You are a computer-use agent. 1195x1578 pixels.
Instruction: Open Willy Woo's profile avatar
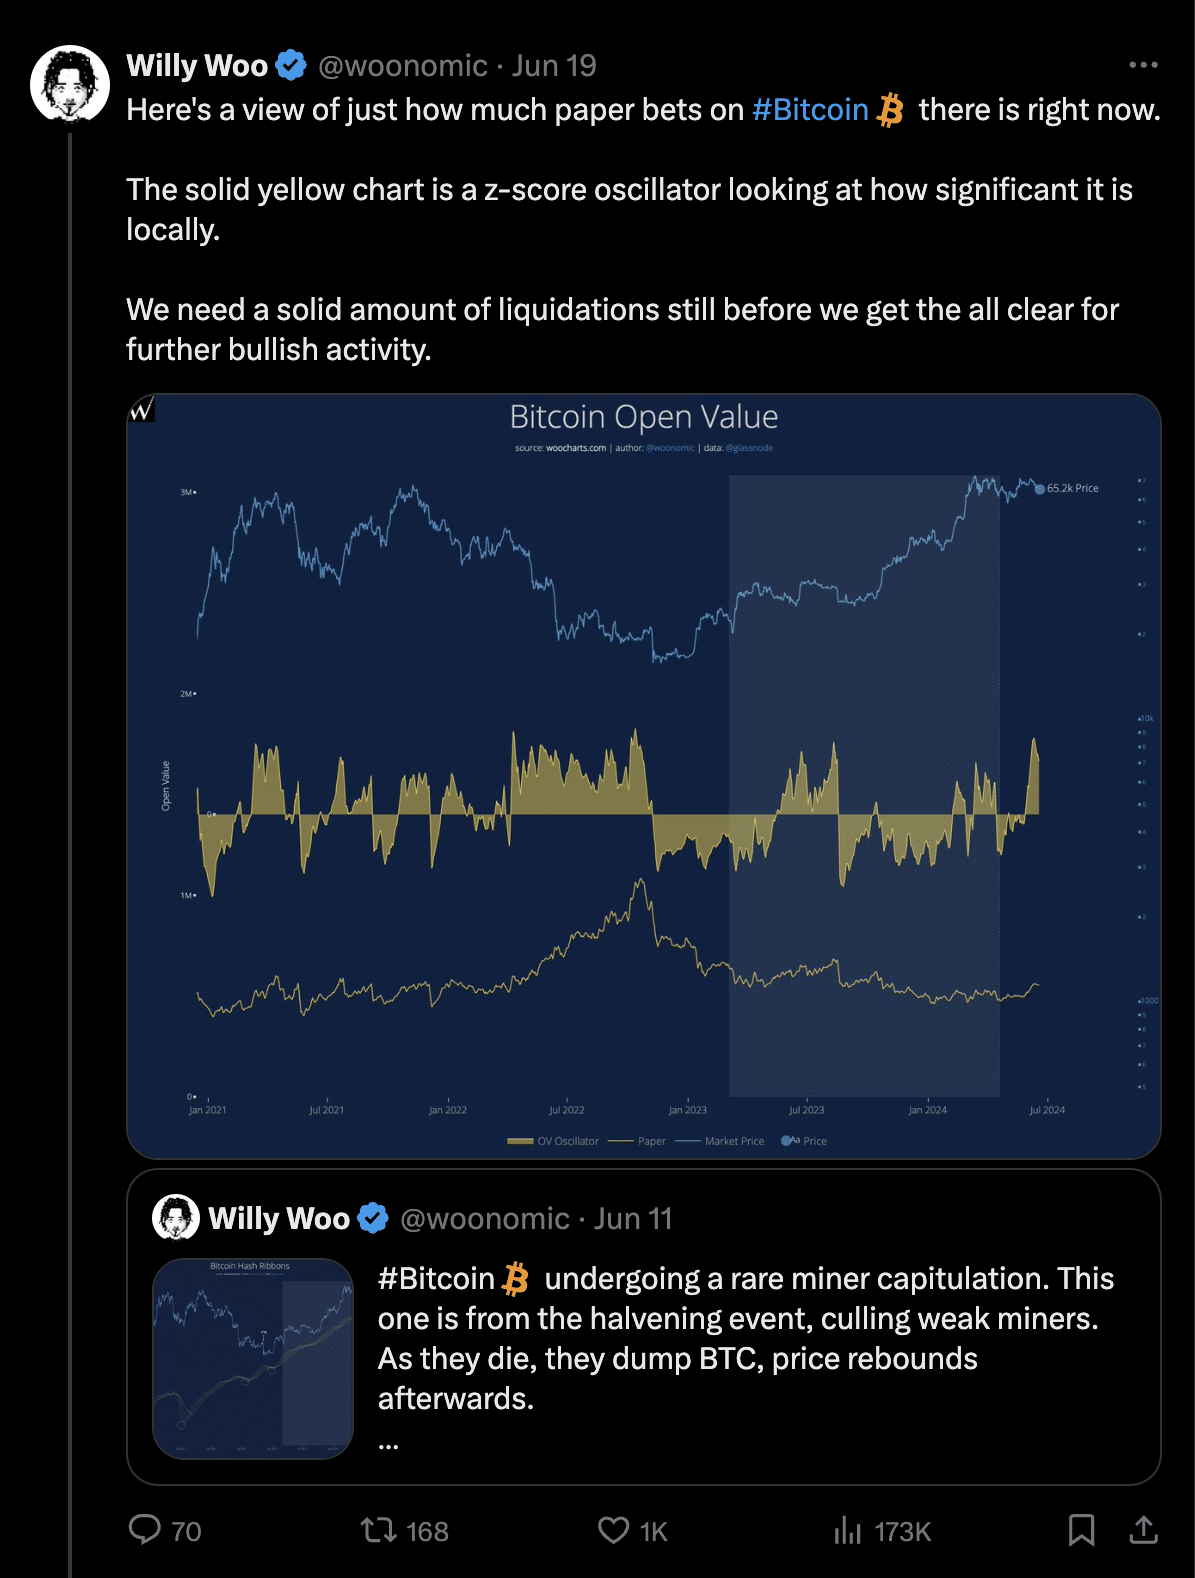(69, 83)
